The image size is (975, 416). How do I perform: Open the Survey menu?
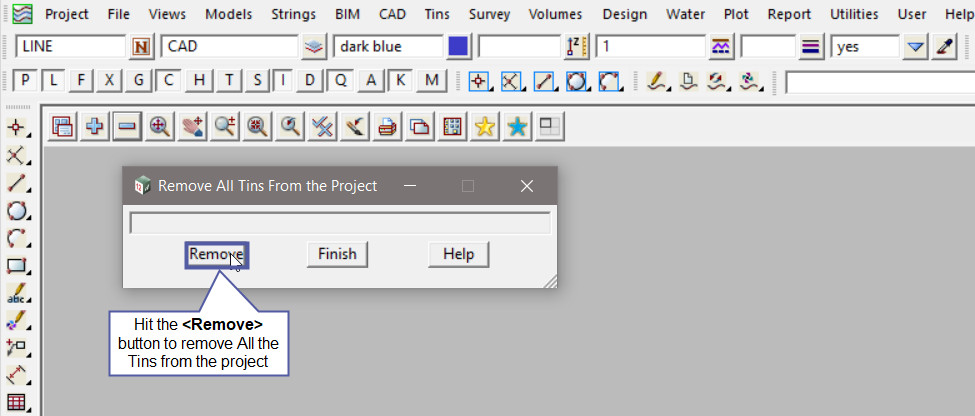click(x=488, y=14)
